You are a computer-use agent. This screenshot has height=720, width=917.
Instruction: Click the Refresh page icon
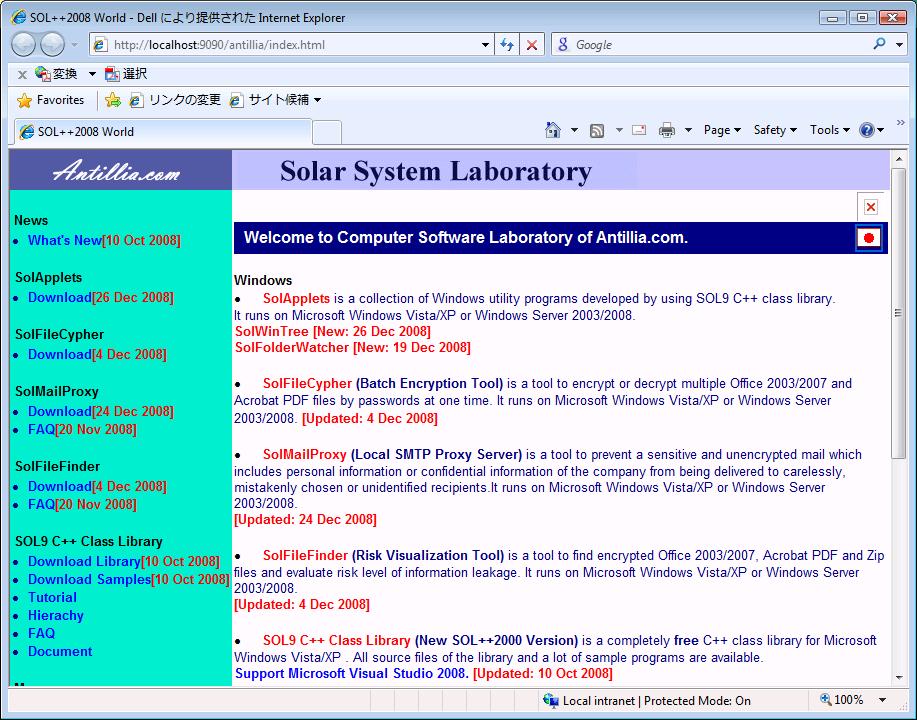[x=506, y=44]
